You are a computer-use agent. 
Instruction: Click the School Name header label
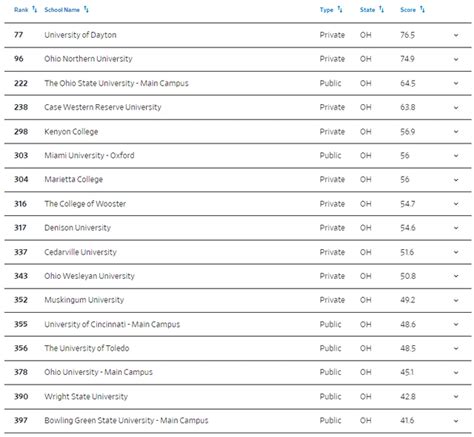point(62,10)
